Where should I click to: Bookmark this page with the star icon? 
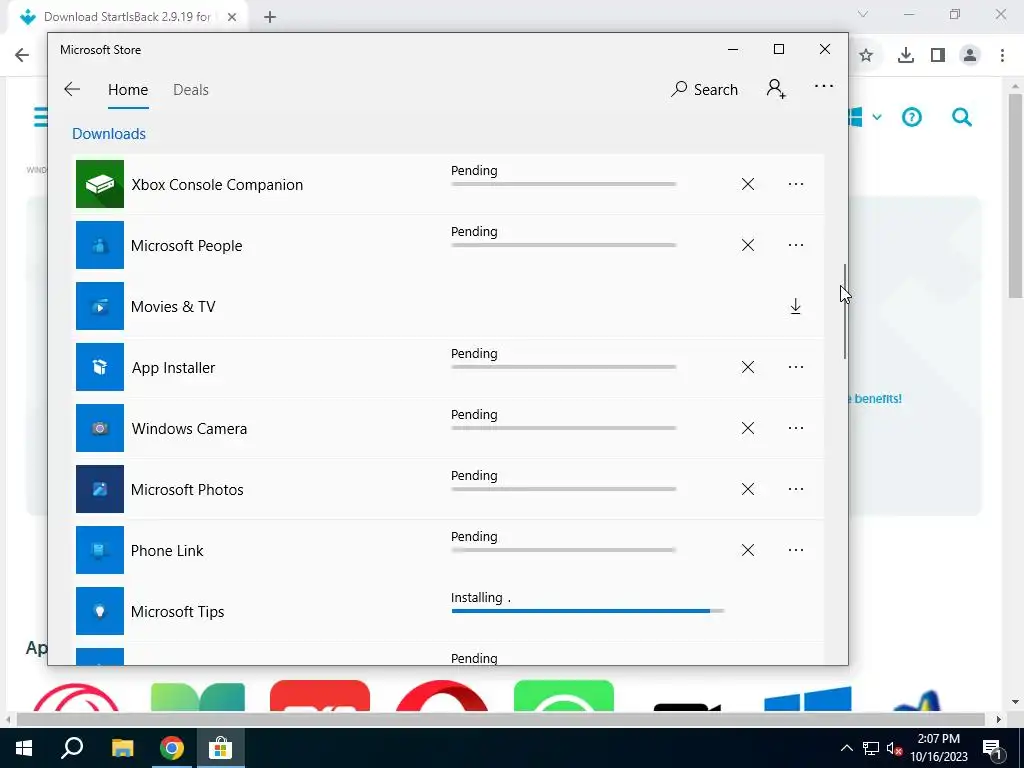click(866, 55)
